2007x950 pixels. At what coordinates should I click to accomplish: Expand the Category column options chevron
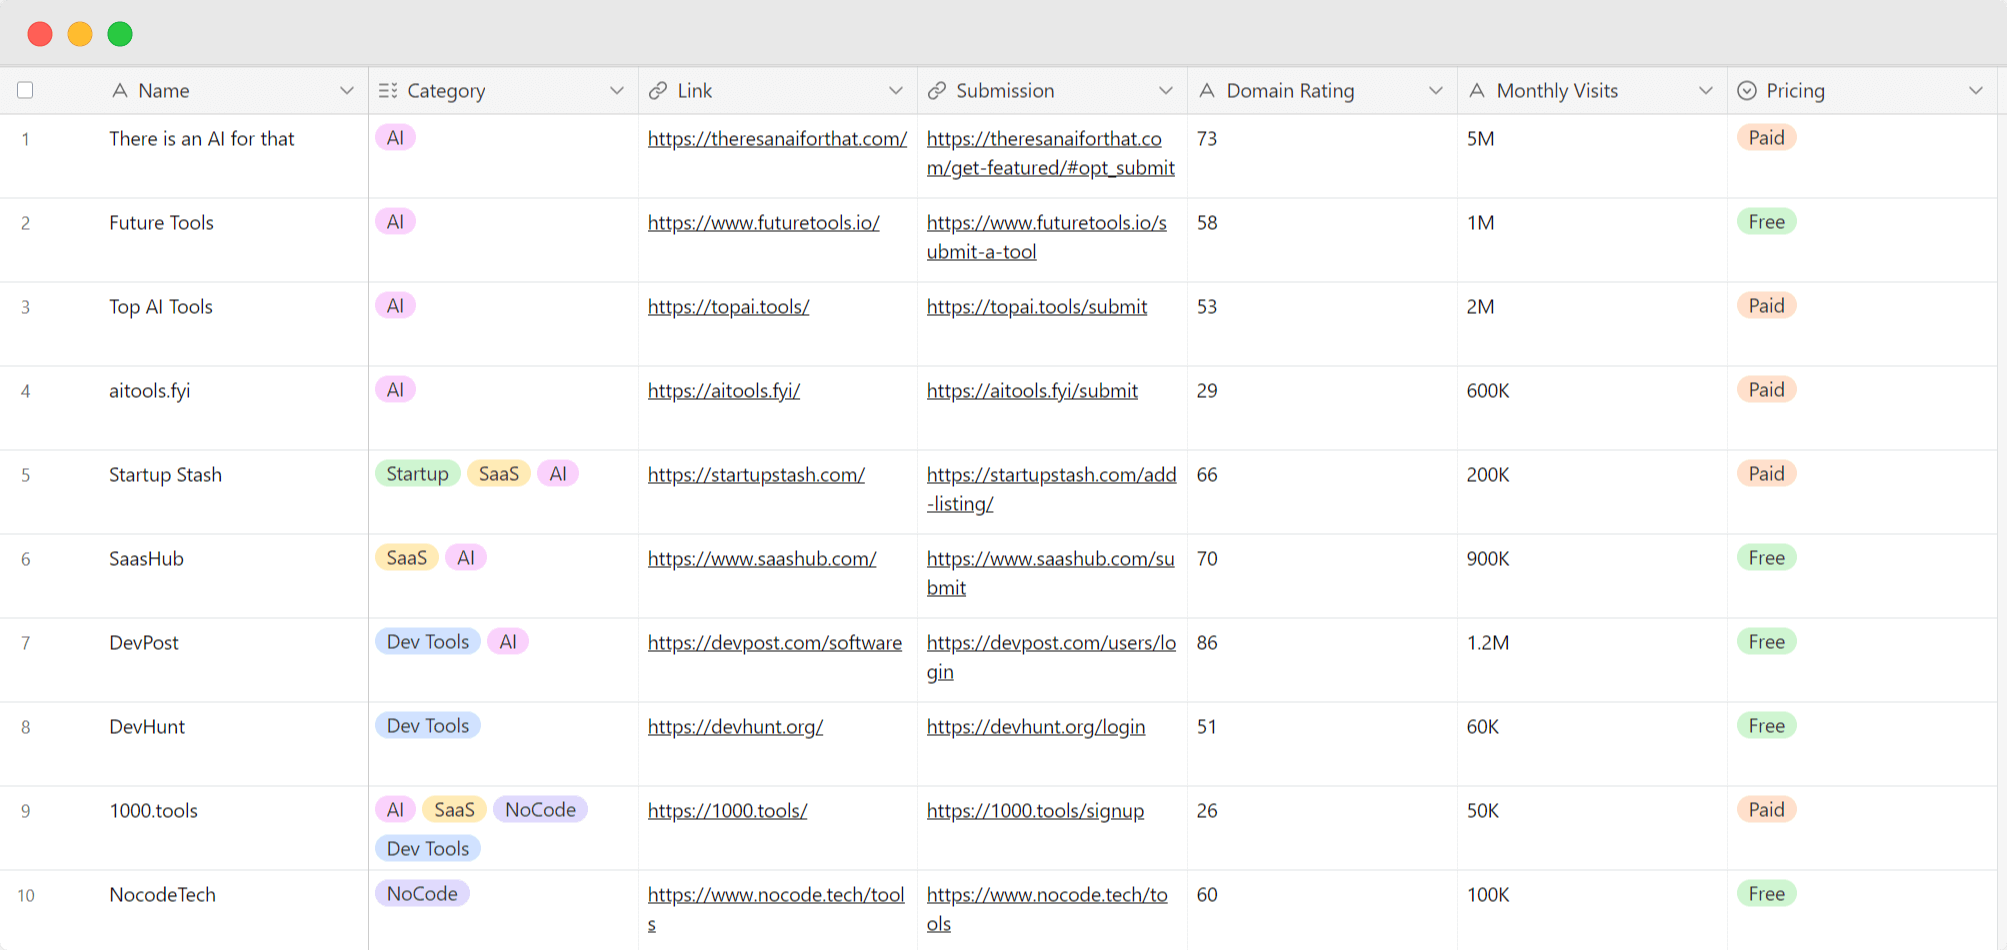coord(616,91)
